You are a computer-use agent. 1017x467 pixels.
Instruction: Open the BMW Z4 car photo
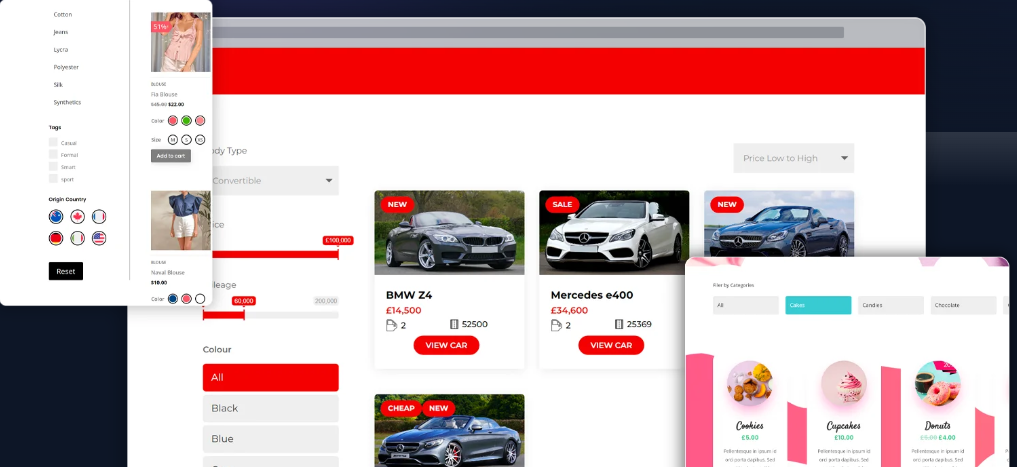pos(449,232)
